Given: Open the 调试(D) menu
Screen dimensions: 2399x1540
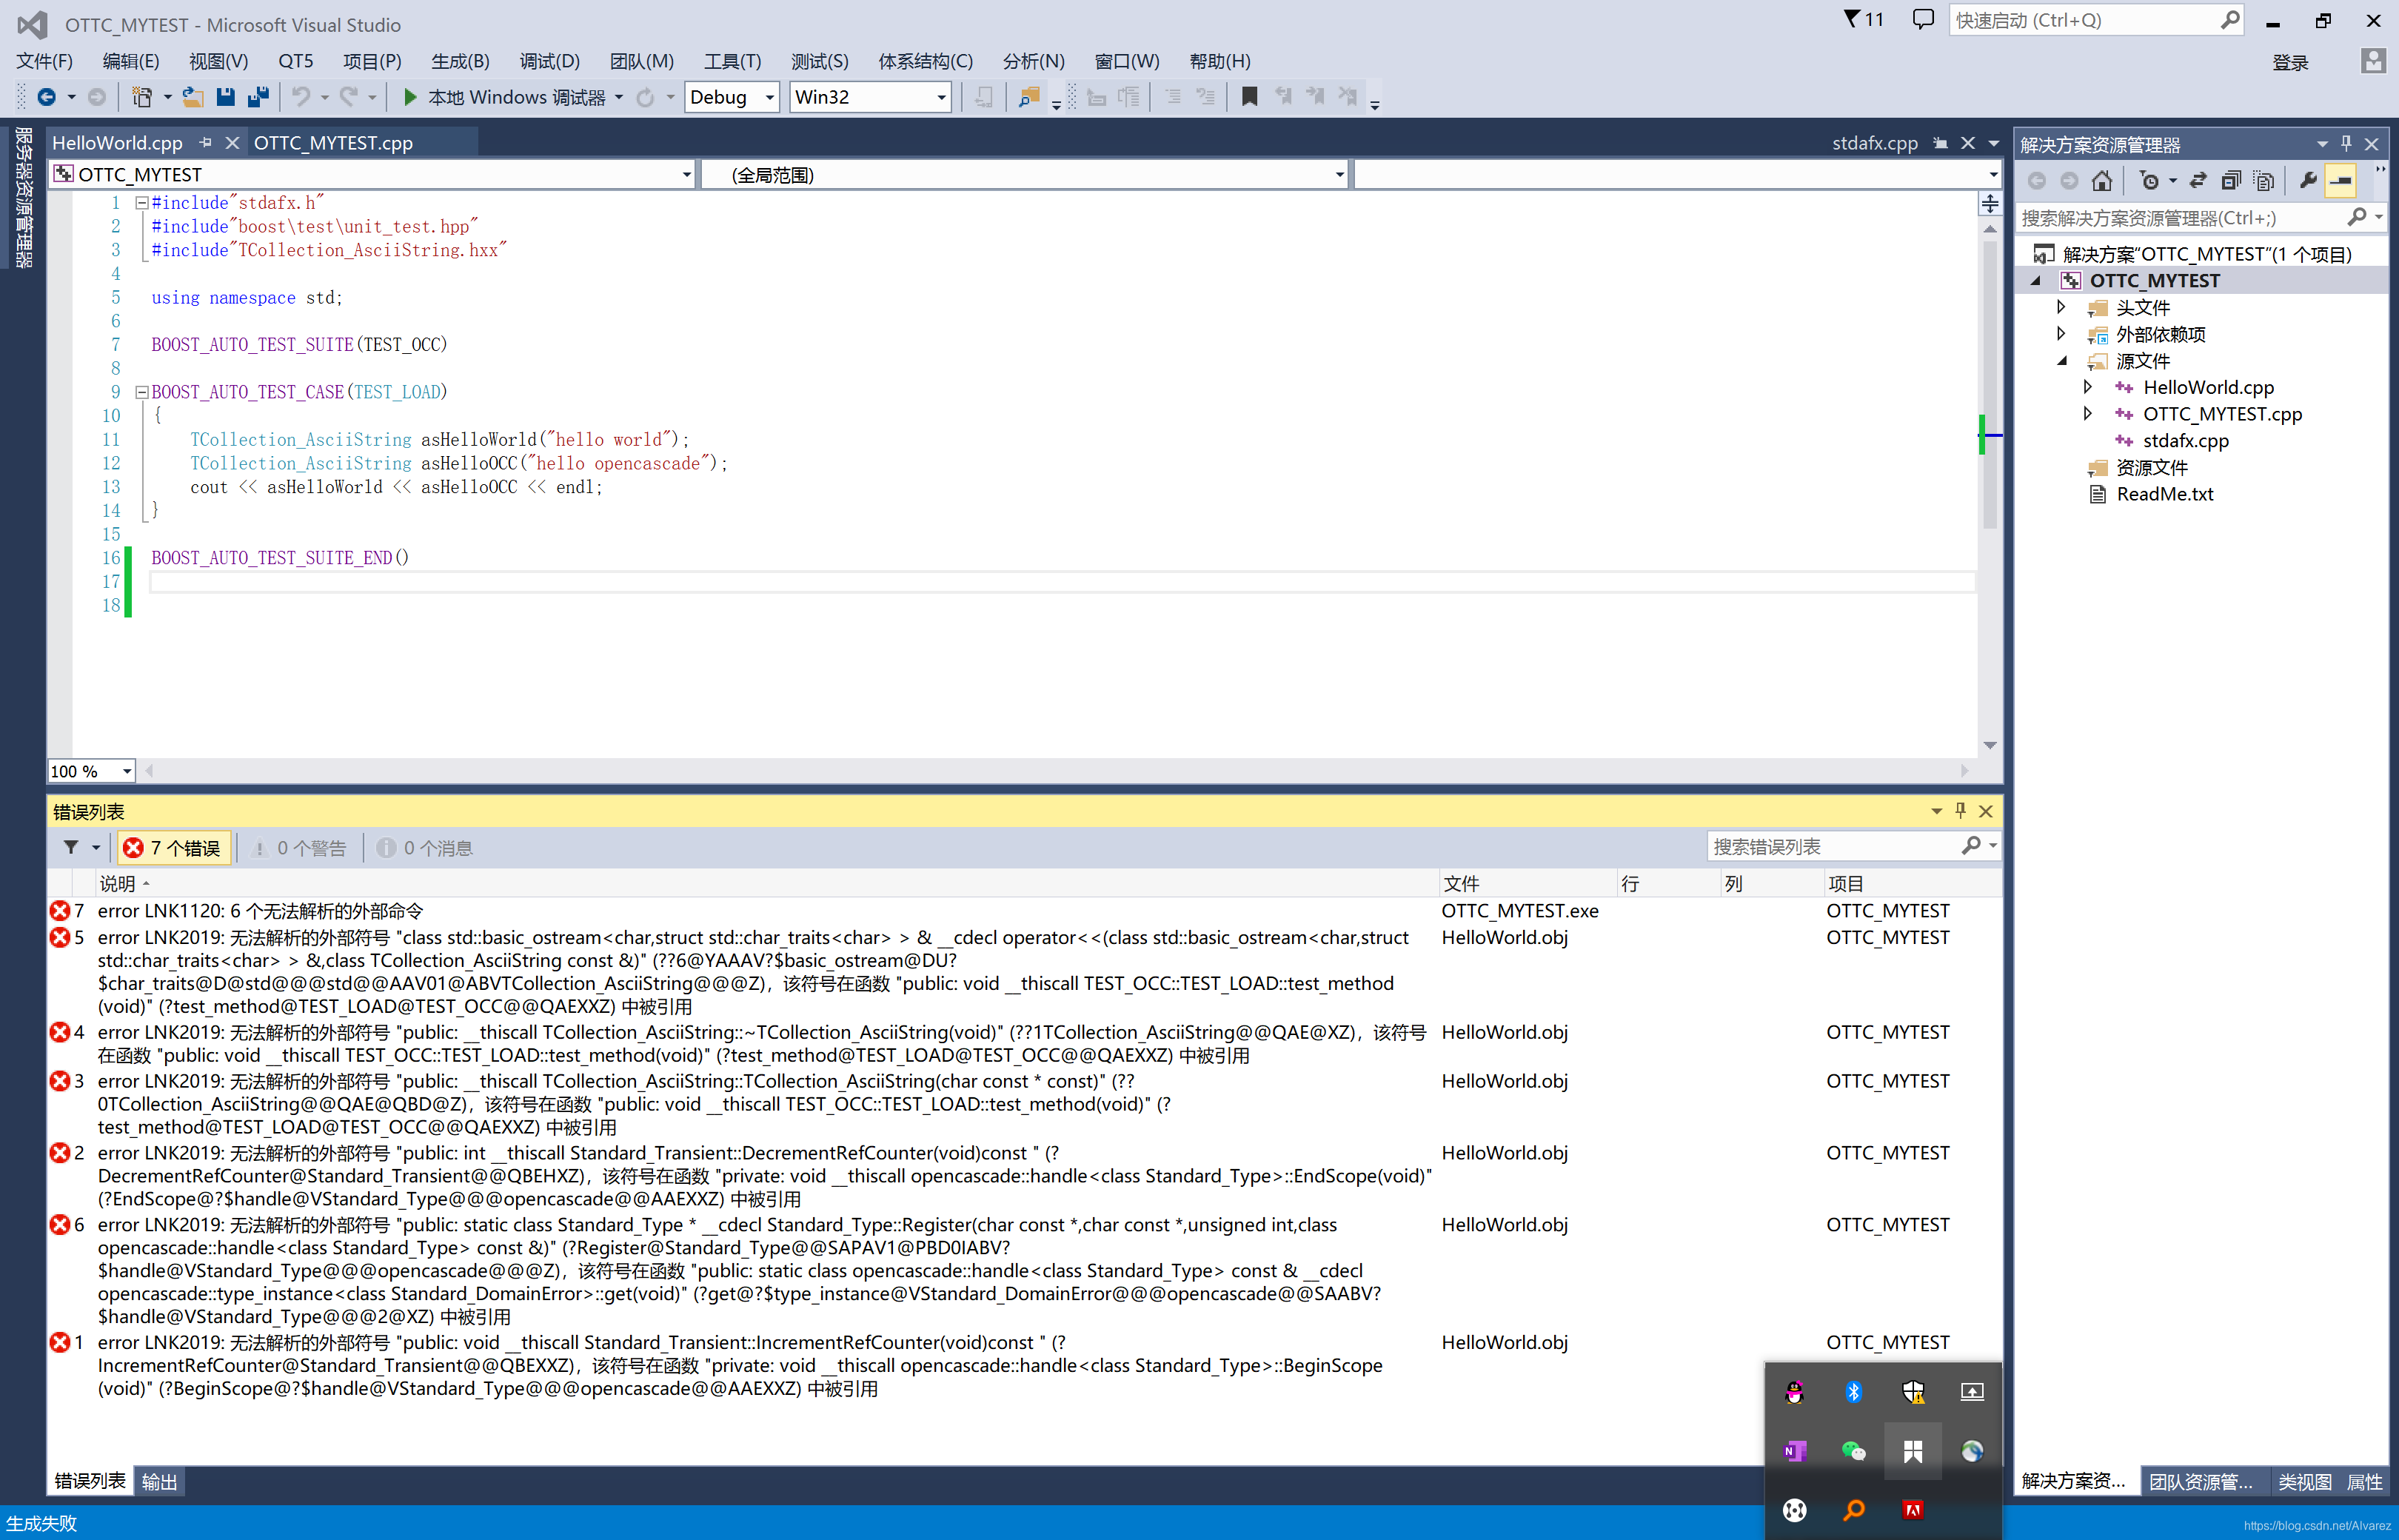Looking at the screenshot, I should [x=549, y=61].
